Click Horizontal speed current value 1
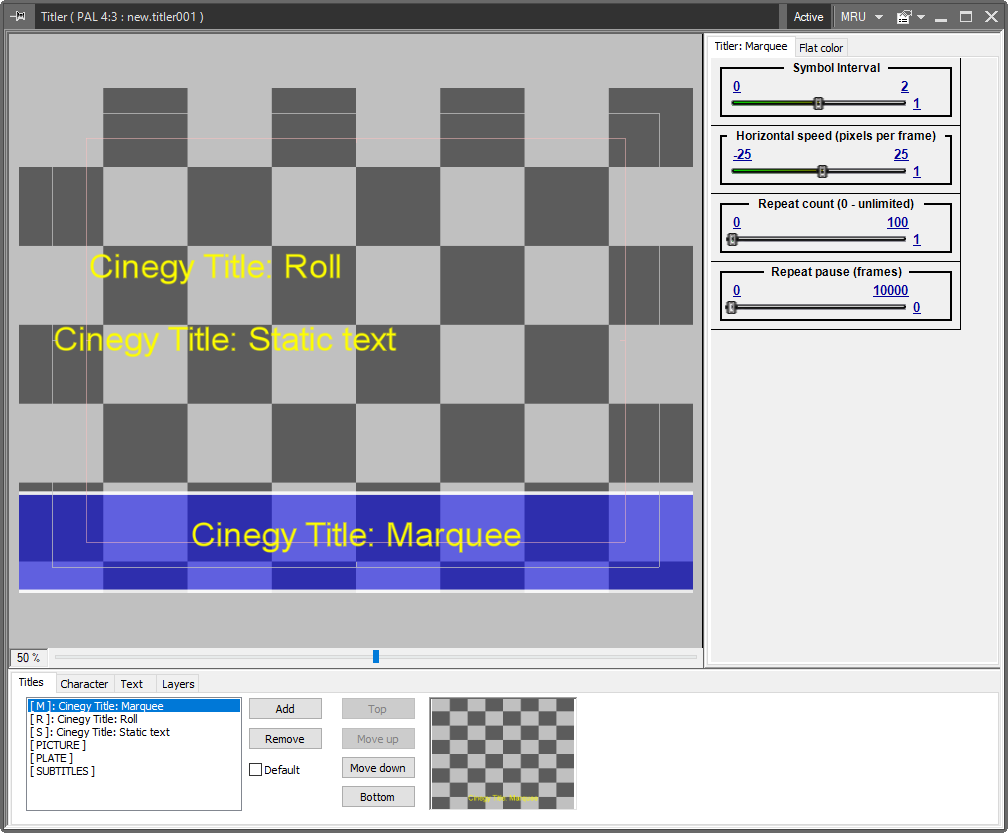Viewport: 1008px width, 833px height. point(917,172)
